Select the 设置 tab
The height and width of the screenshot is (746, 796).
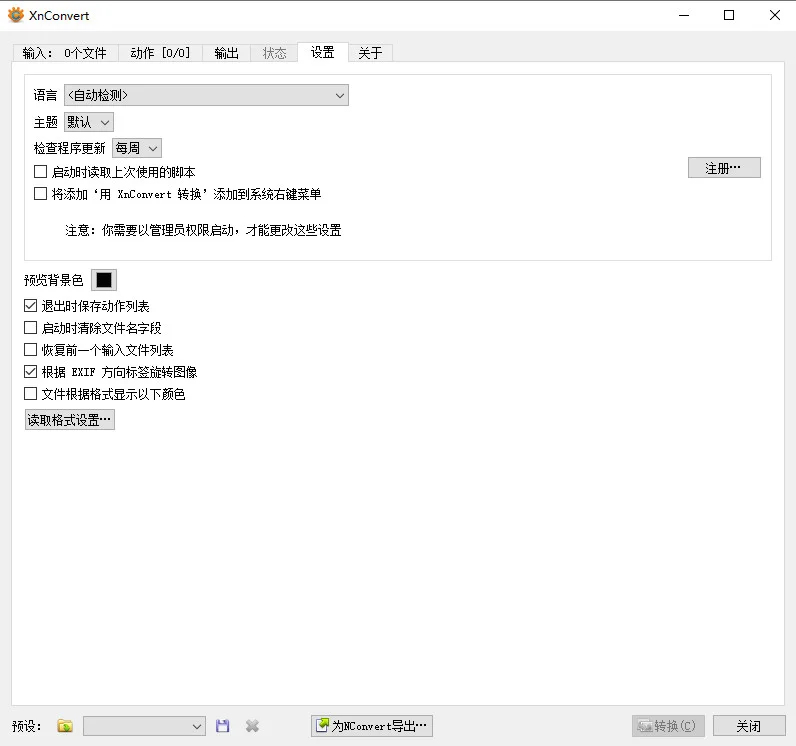pos(323,52)
